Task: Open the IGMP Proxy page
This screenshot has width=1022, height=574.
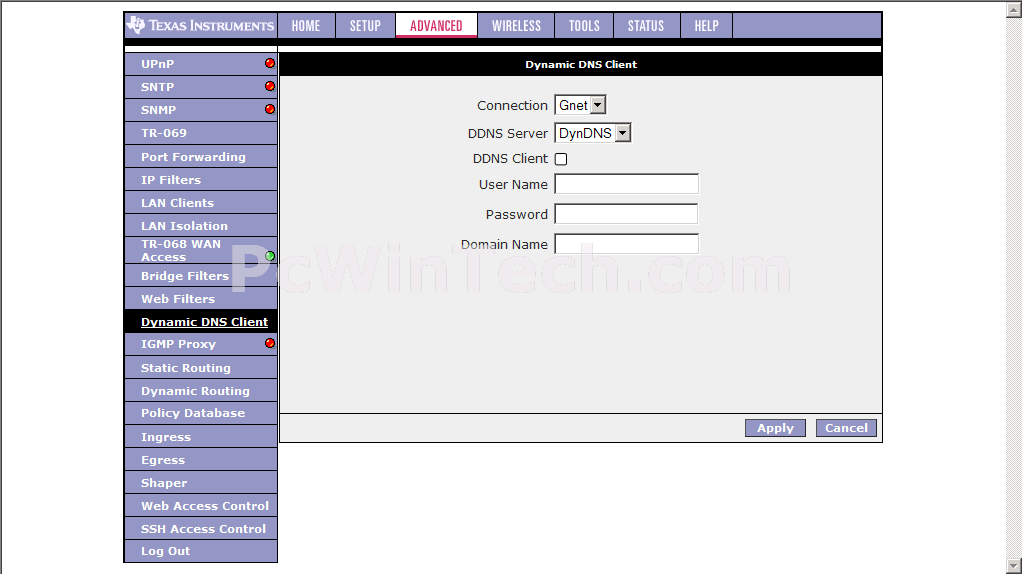Action: coord(201,344)
